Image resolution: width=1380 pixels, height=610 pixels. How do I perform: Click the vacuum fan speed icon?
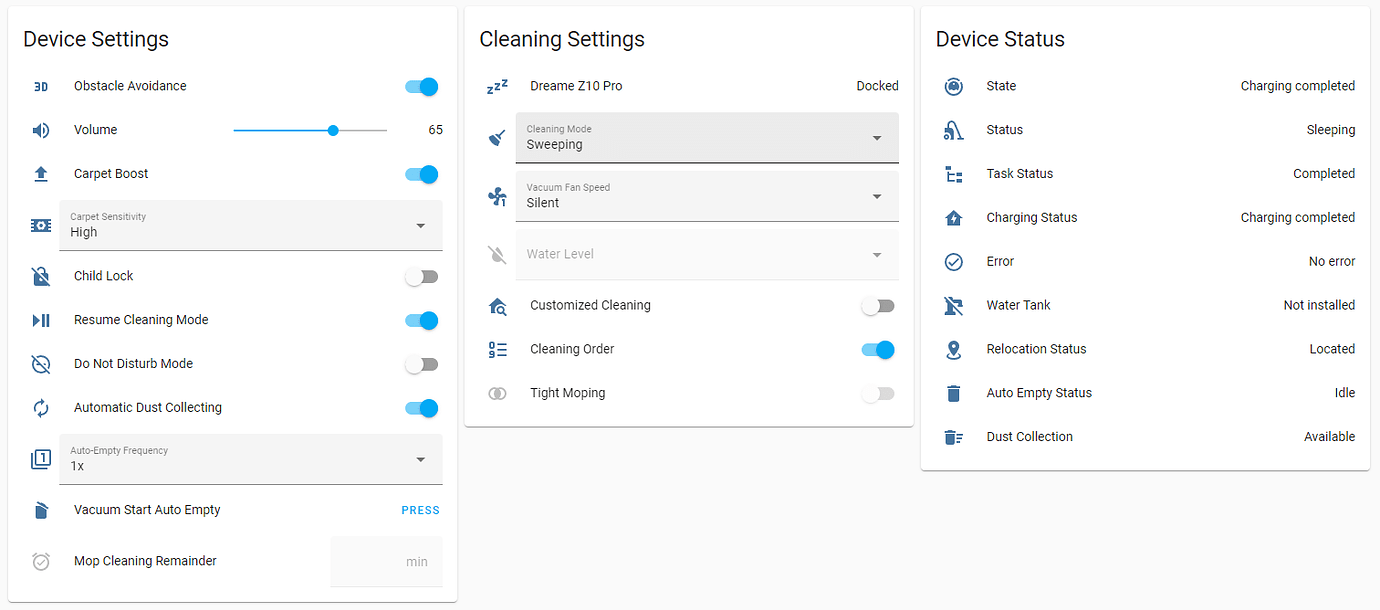[497, 195]
